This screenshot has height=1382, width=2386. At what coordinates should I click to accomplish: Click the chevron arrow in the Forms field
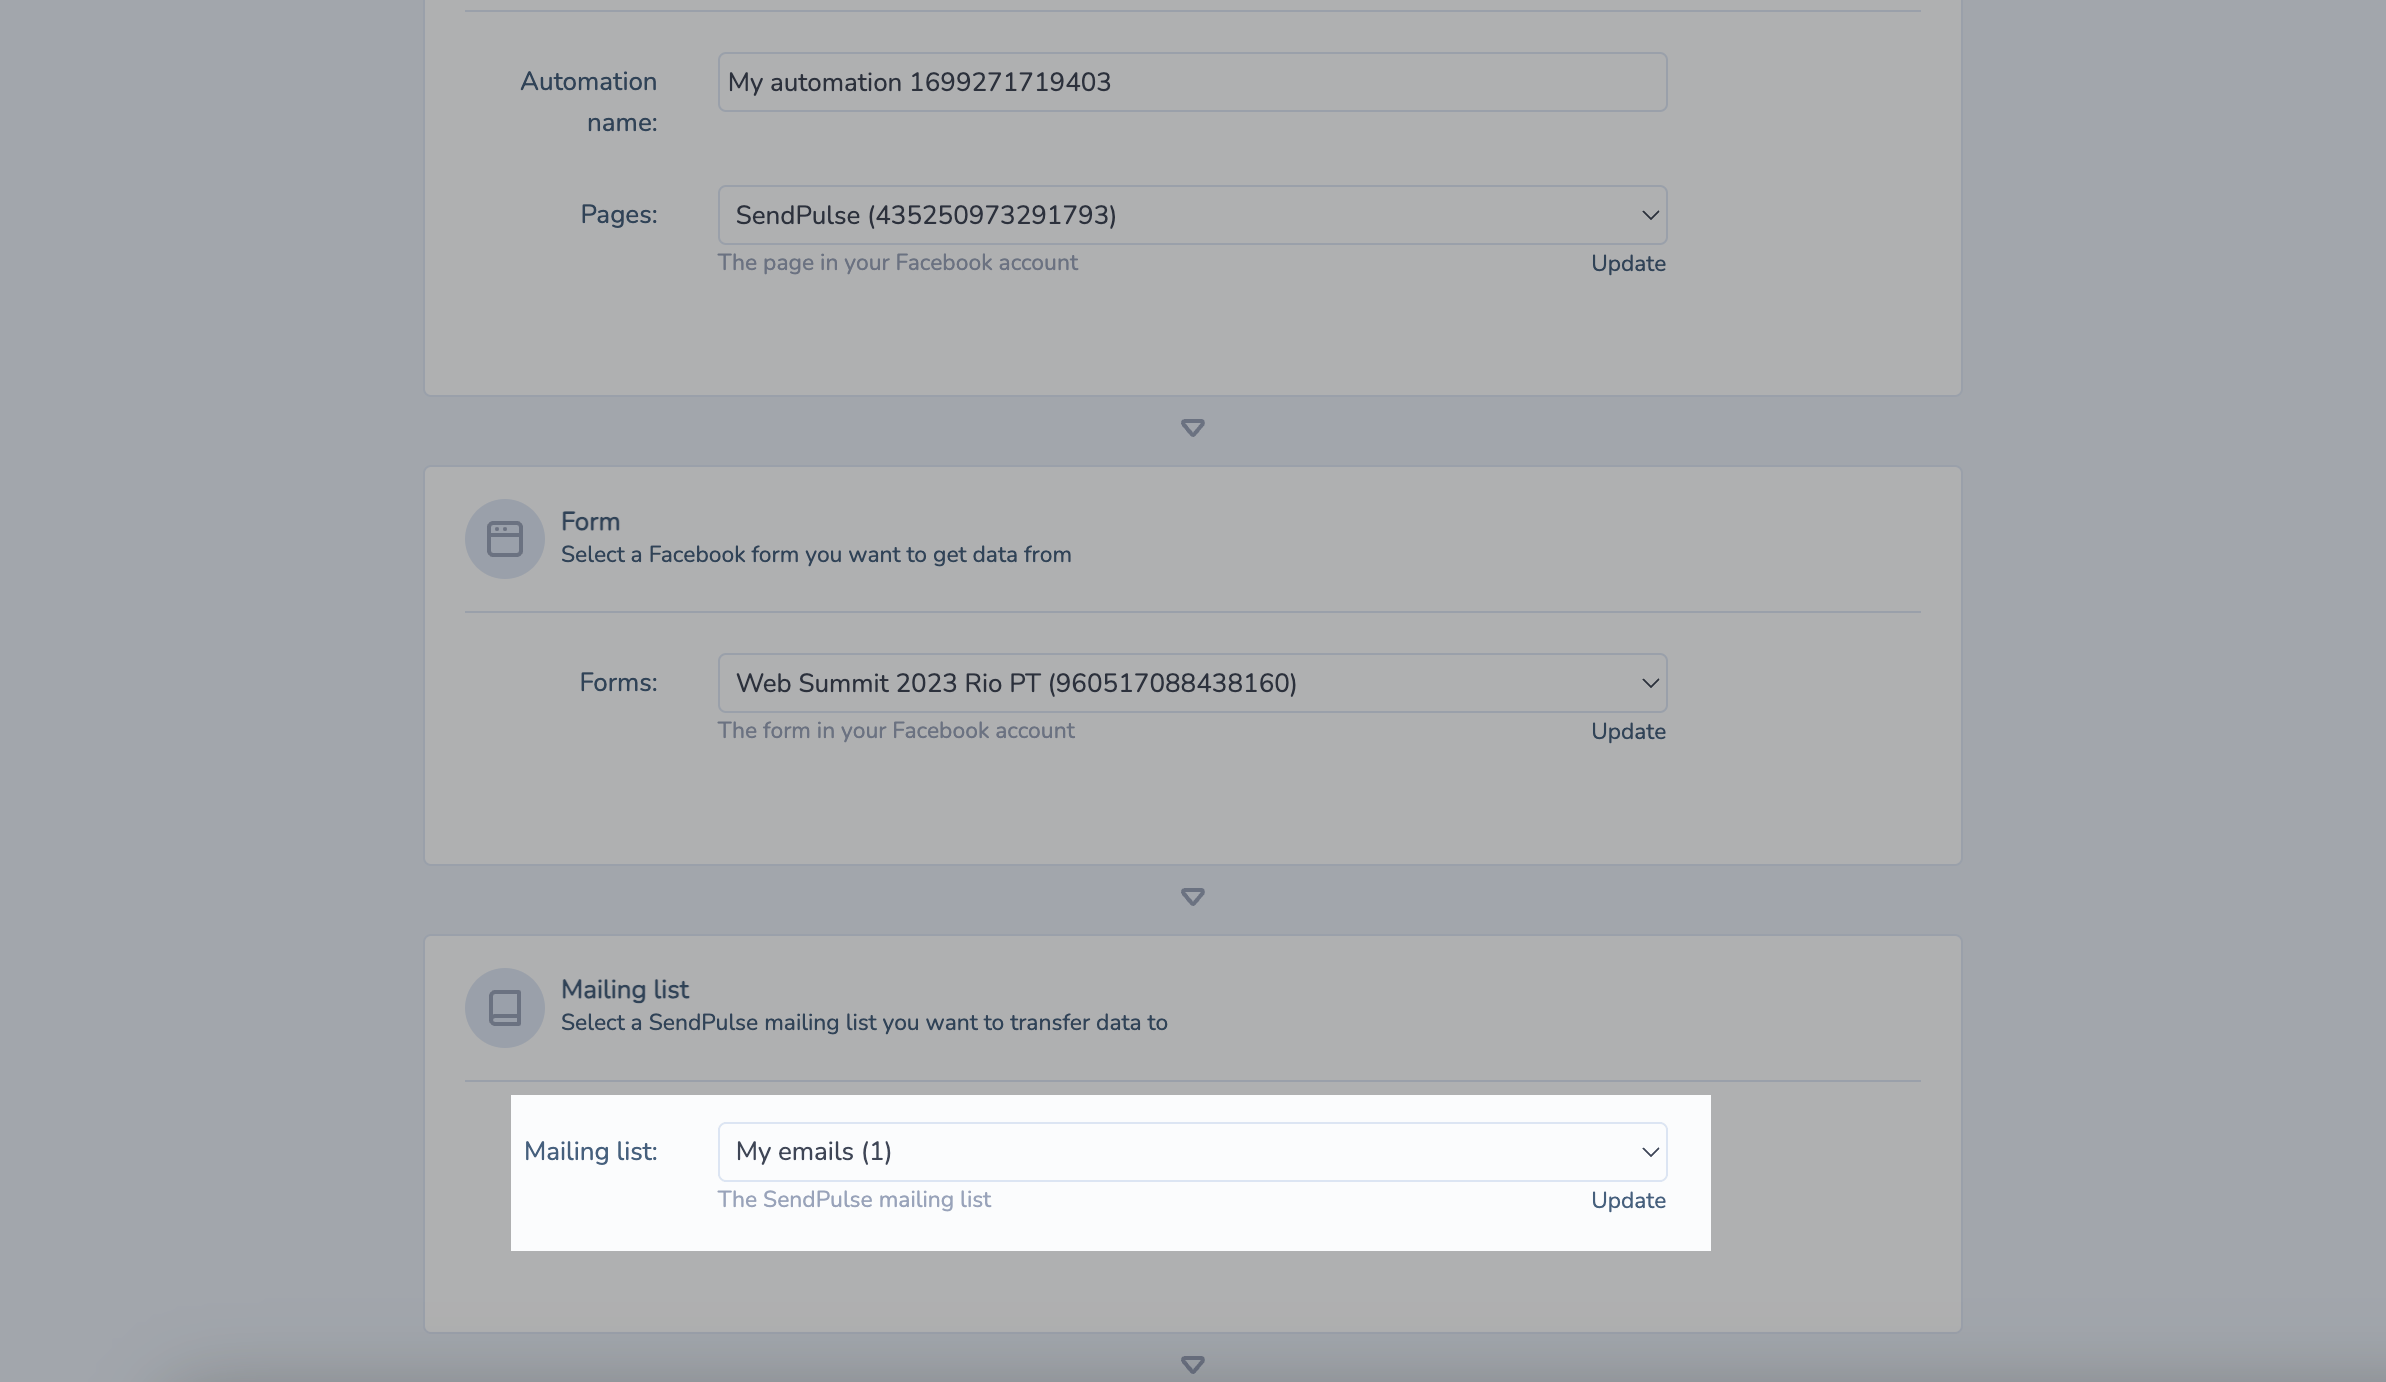[x=1650, y=683]
